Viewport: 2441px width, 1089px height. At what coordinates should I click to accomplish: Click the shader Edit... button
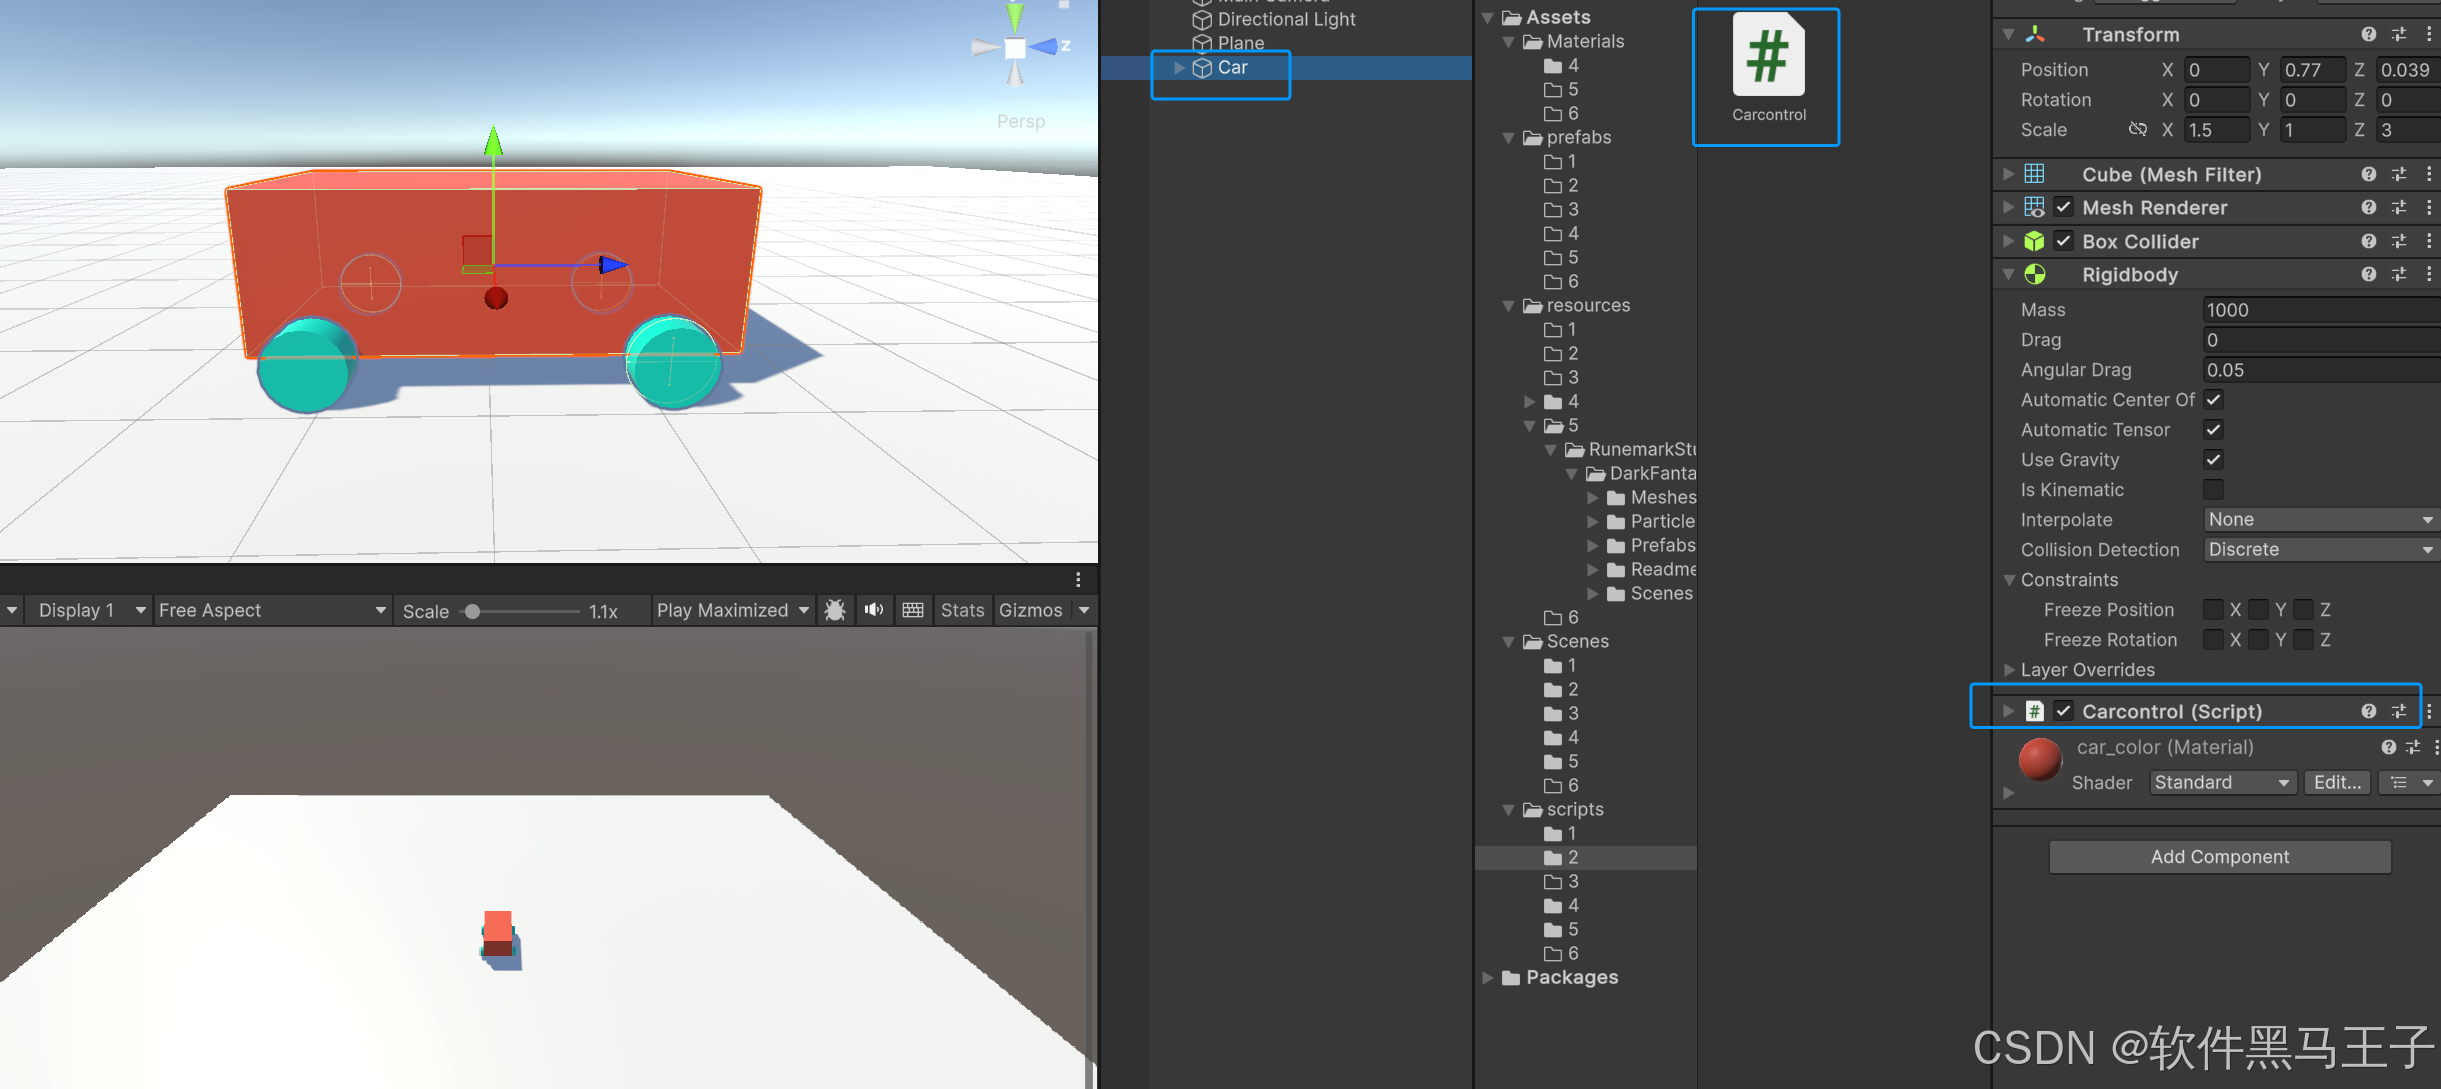pos(2336,783)
